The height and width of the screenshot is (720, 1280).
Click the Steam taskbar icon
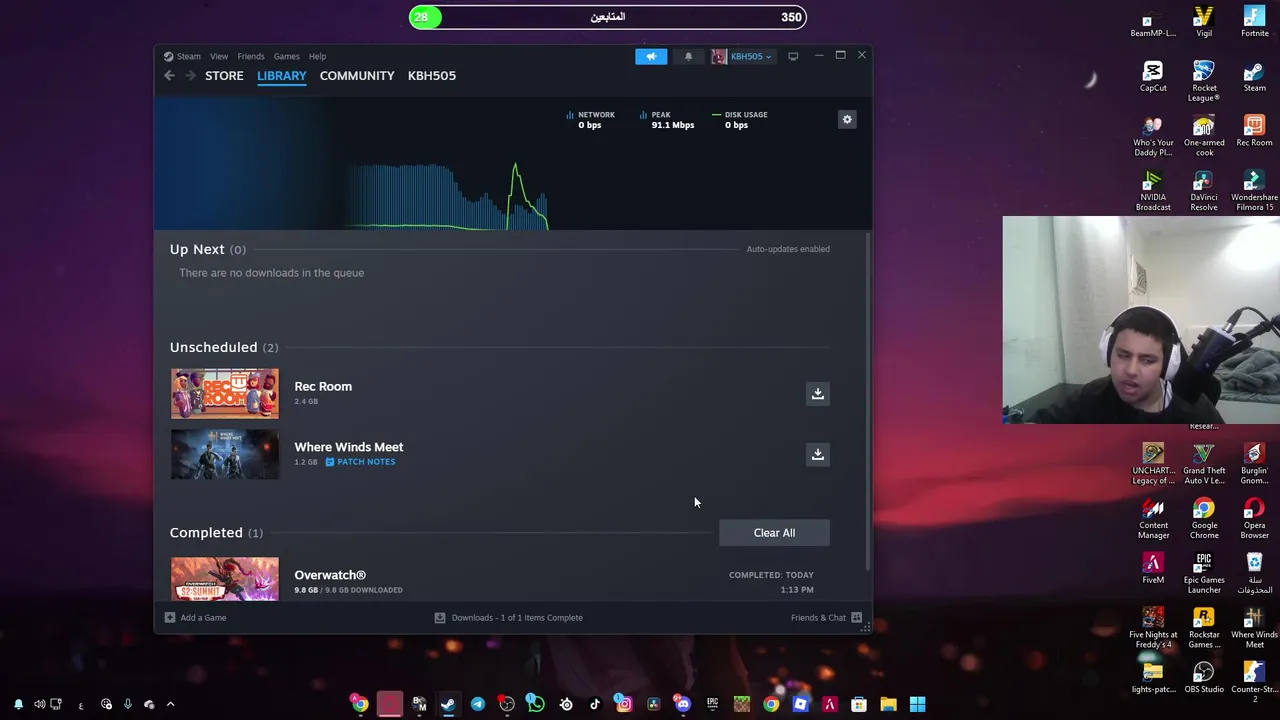(448, 704)
